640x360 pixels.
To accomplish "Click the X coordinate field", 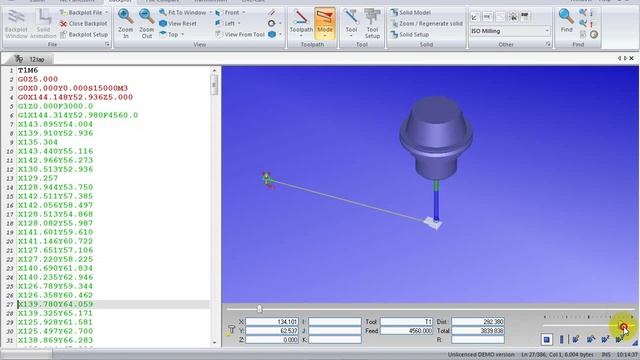I will 272,322.
